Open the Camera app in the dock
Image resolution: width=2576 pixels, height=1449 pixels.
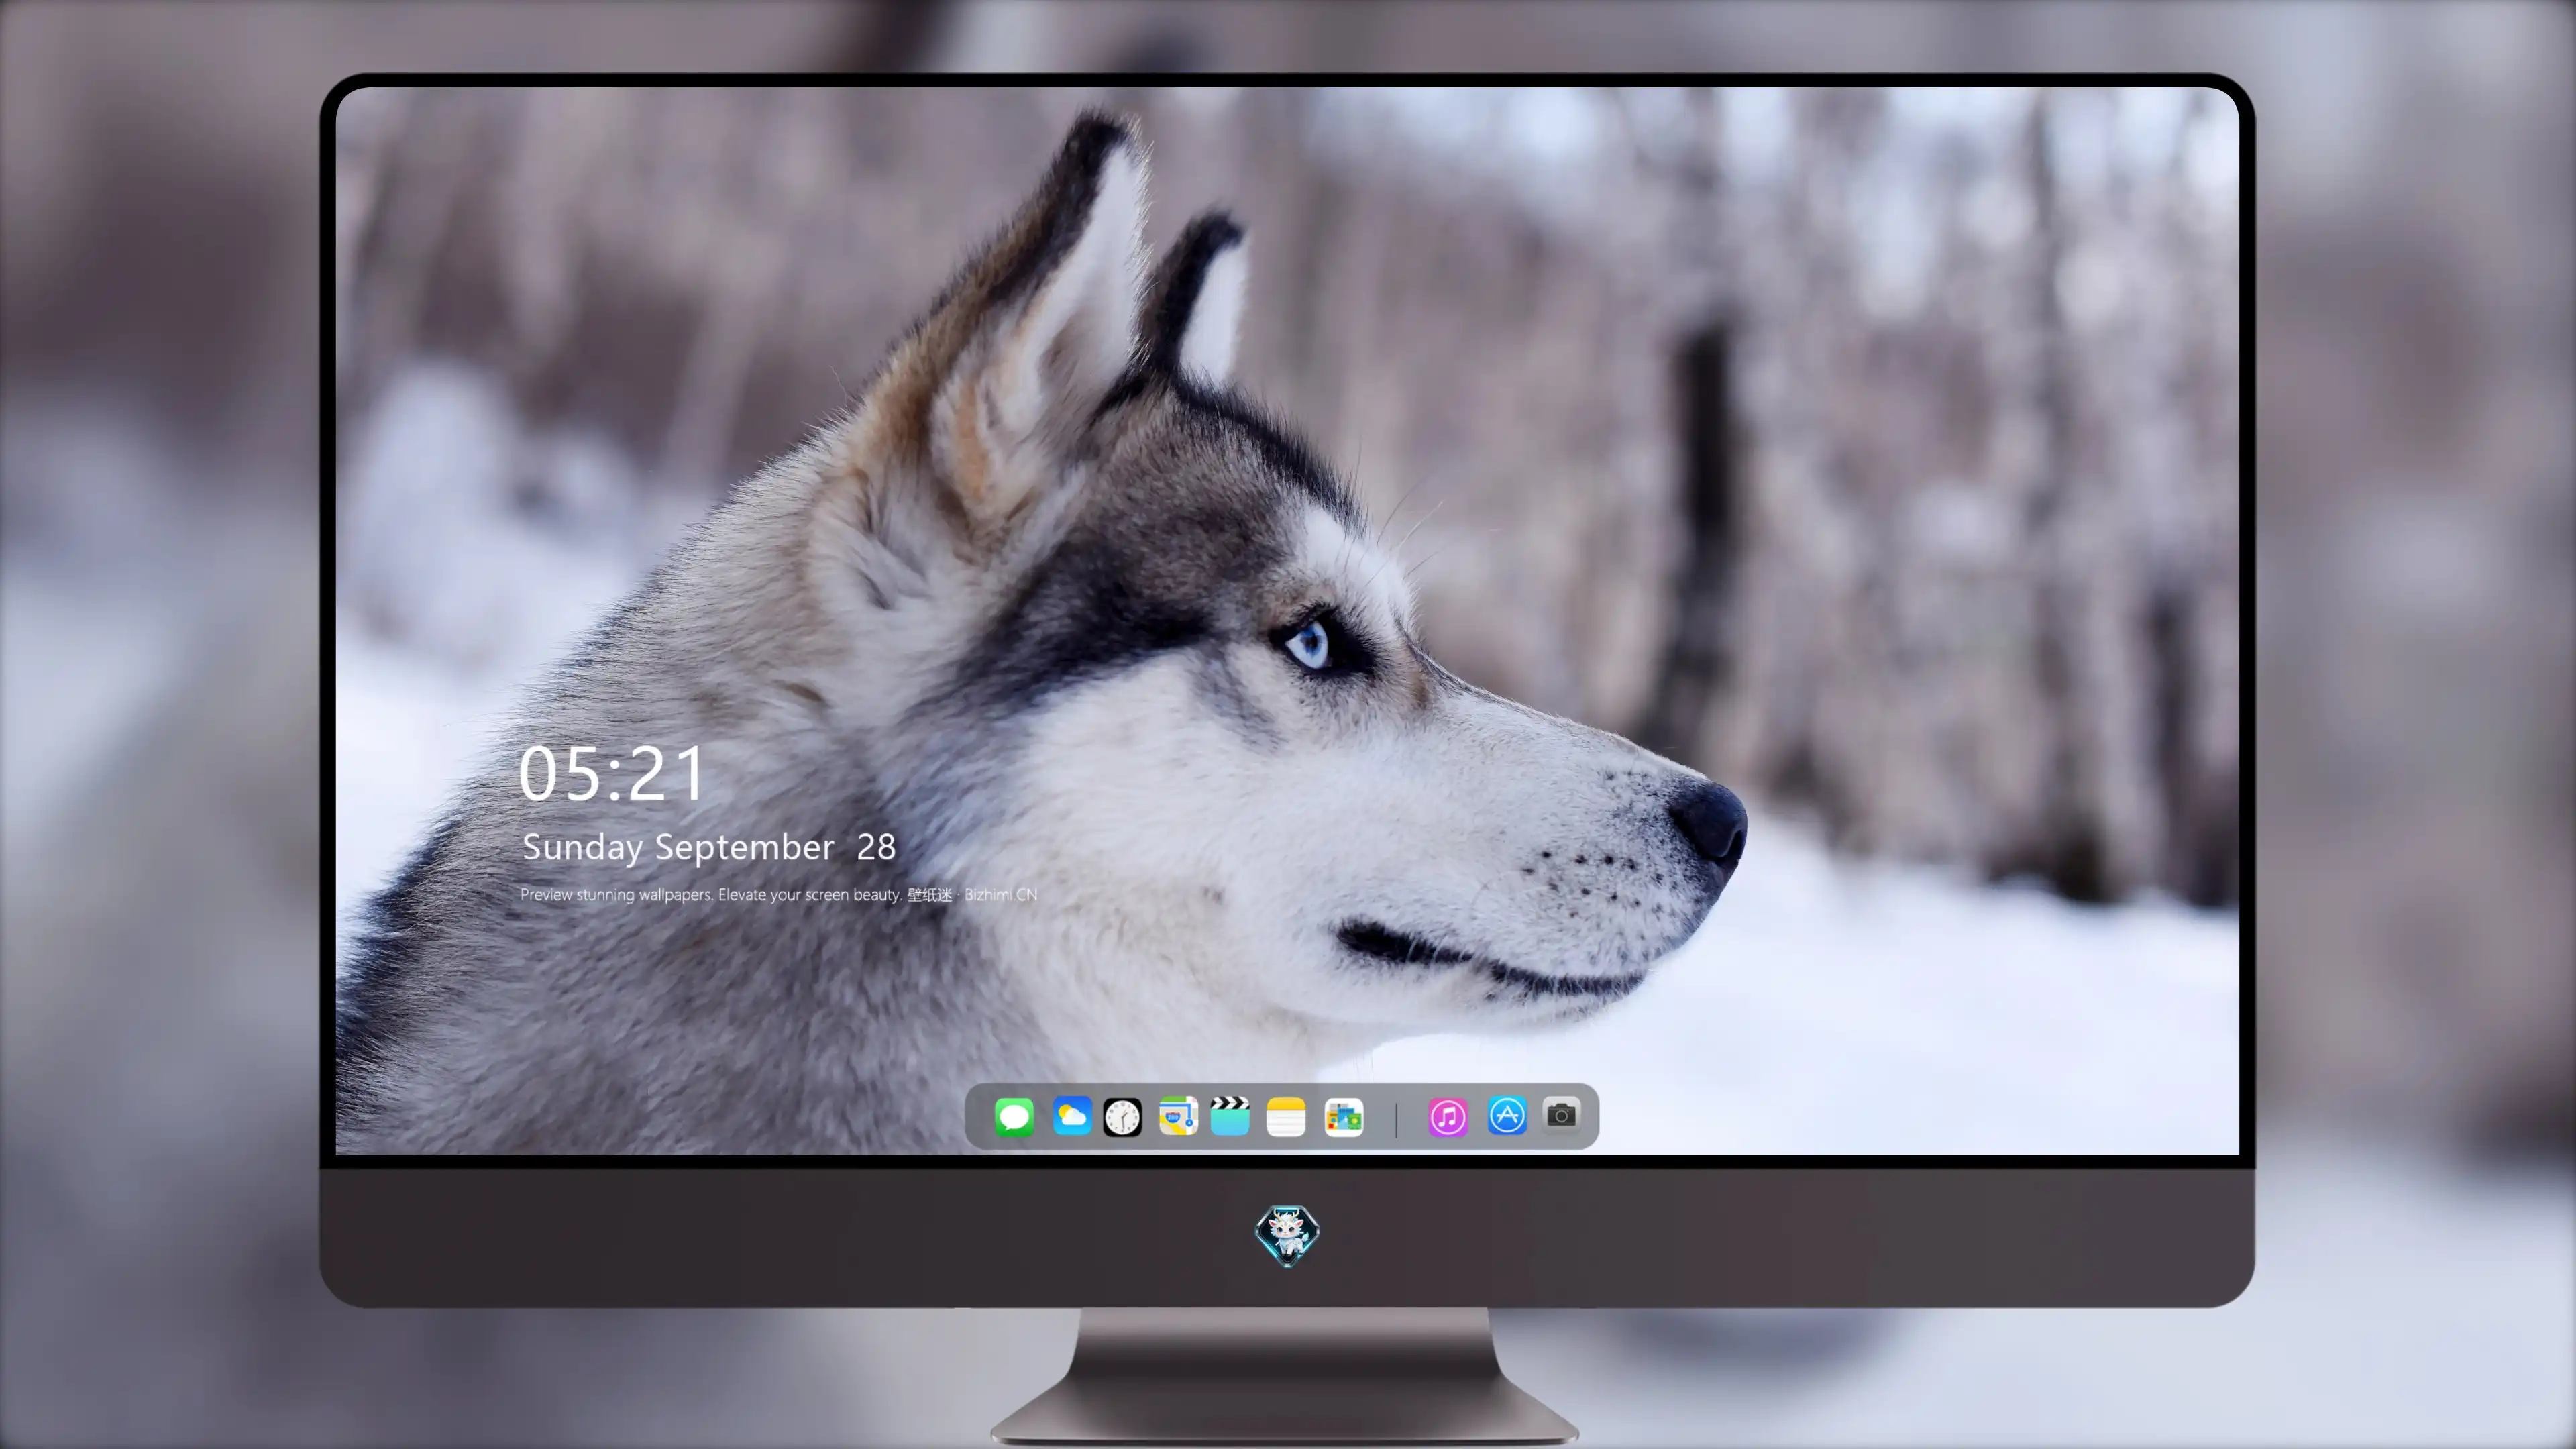[1561, 1115]
